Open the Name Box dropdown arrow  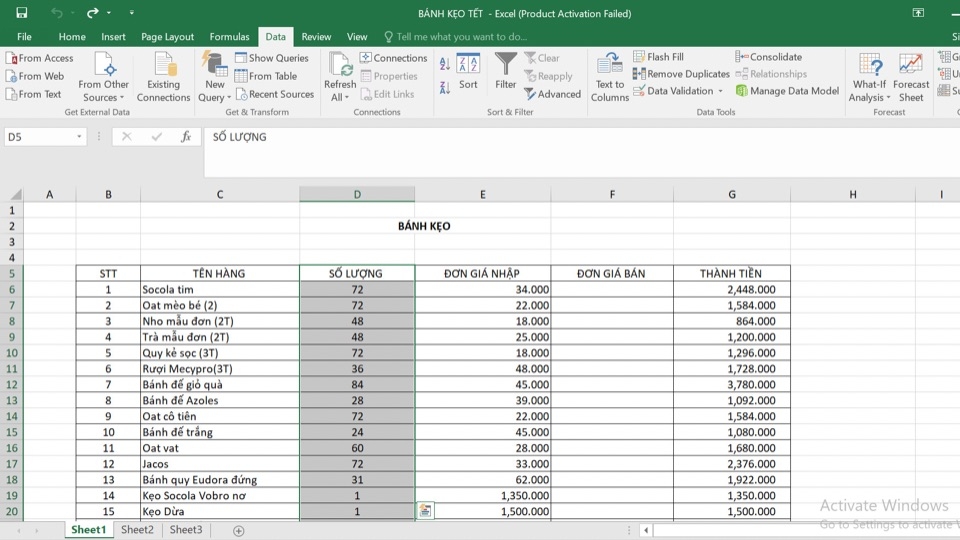79,137
